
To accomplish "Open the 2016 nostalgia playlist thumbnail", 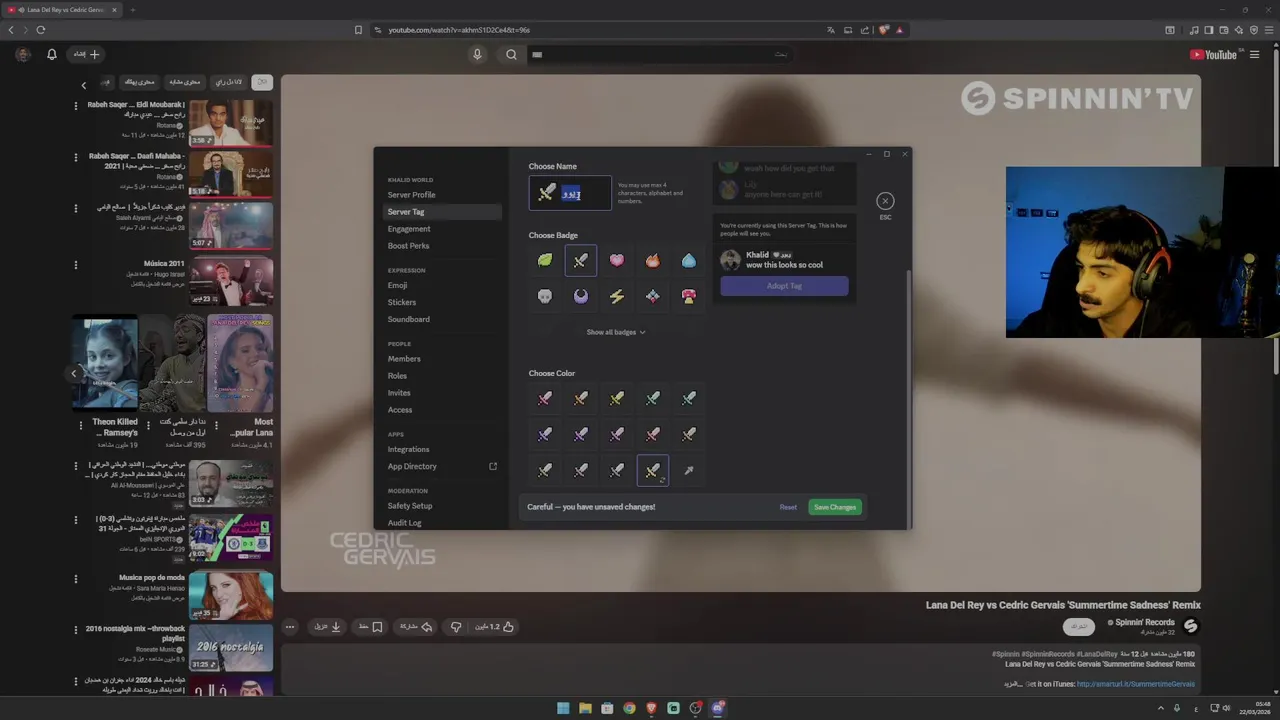I will click(231, 647).
